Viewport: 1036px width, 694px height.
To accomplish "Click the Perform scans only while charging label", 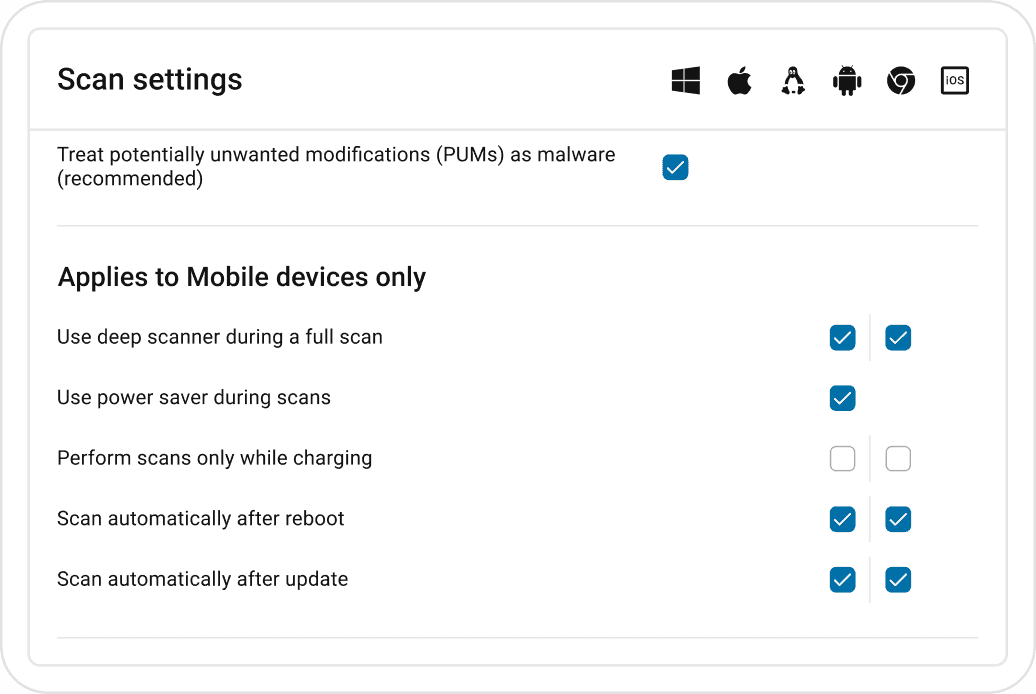I will pos(214,458).
